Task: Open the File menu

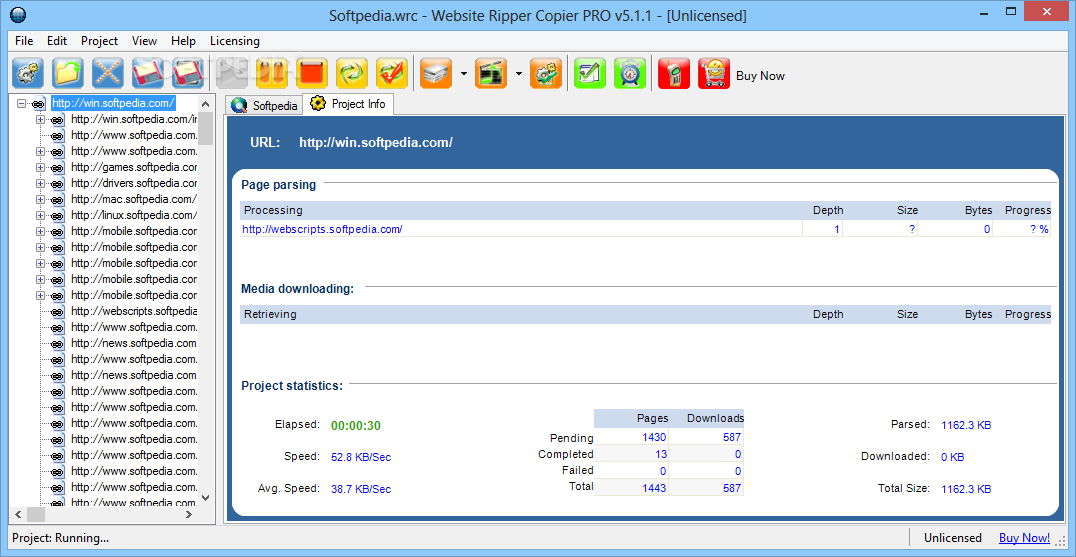Action: 24,41
